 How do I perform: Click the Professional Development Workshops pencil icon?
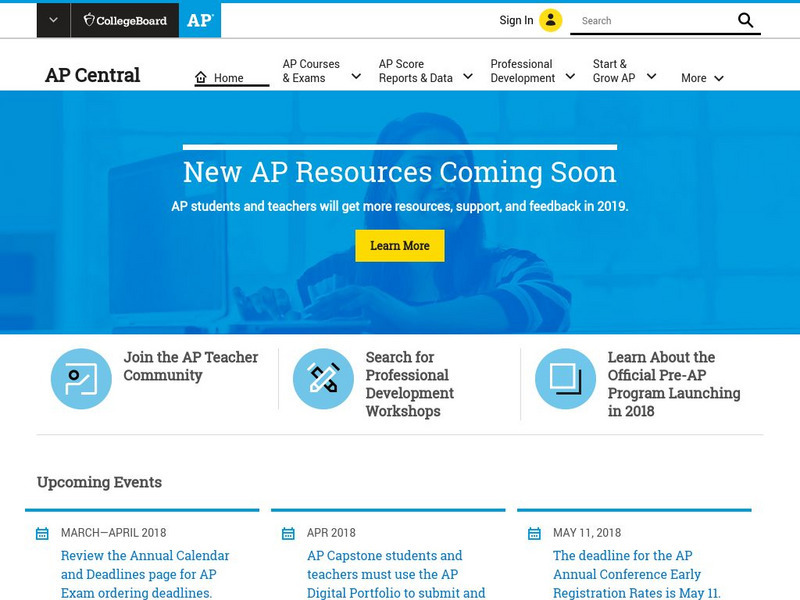click(x=323, y=379)
